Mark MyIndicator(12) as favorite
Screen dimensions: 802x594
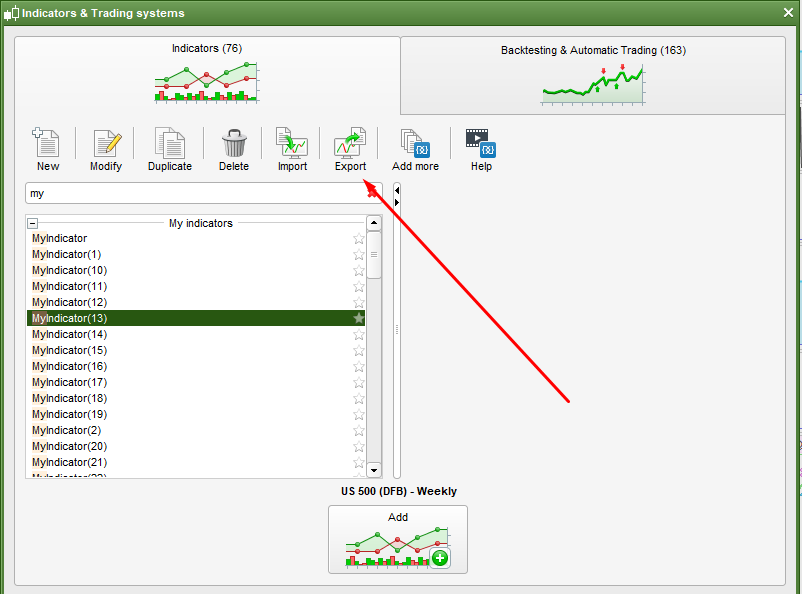click(x=359, y=302)
